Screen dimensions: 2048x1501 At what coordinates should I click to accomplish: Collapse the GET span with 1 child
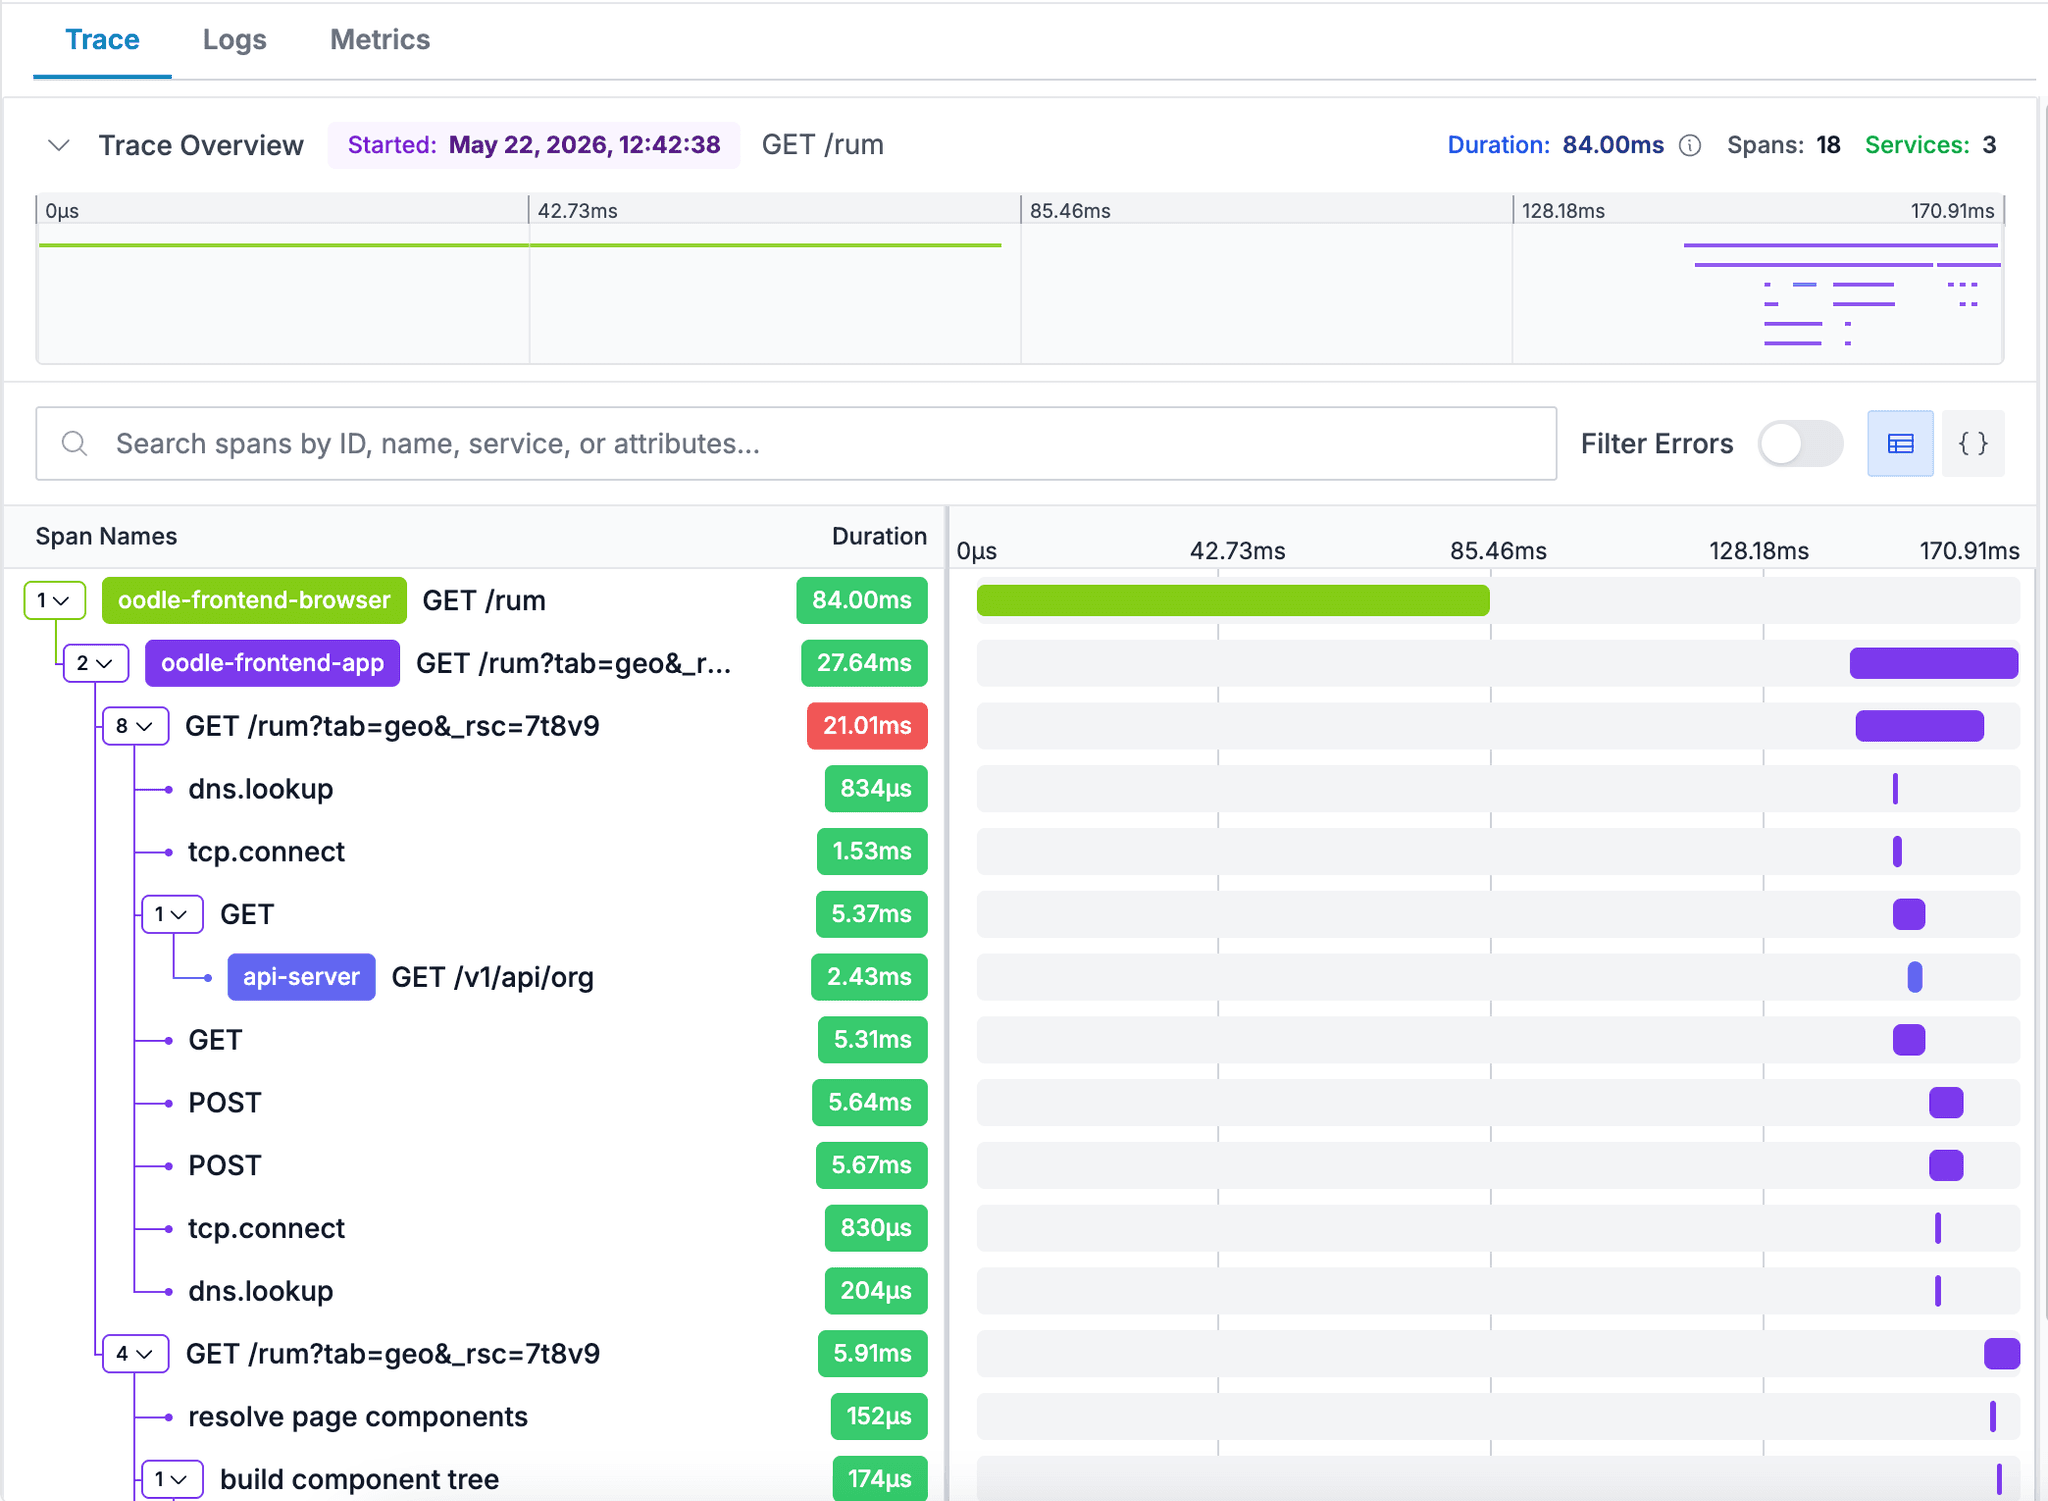pos(173,914)
